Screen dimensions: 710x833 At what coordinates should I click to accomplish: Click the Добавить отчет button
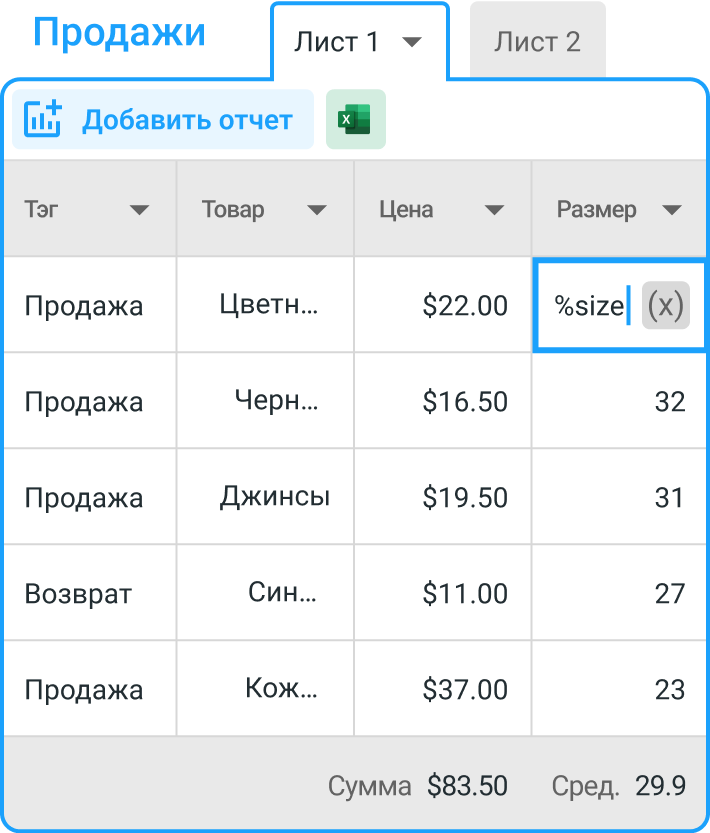[163, 119]
